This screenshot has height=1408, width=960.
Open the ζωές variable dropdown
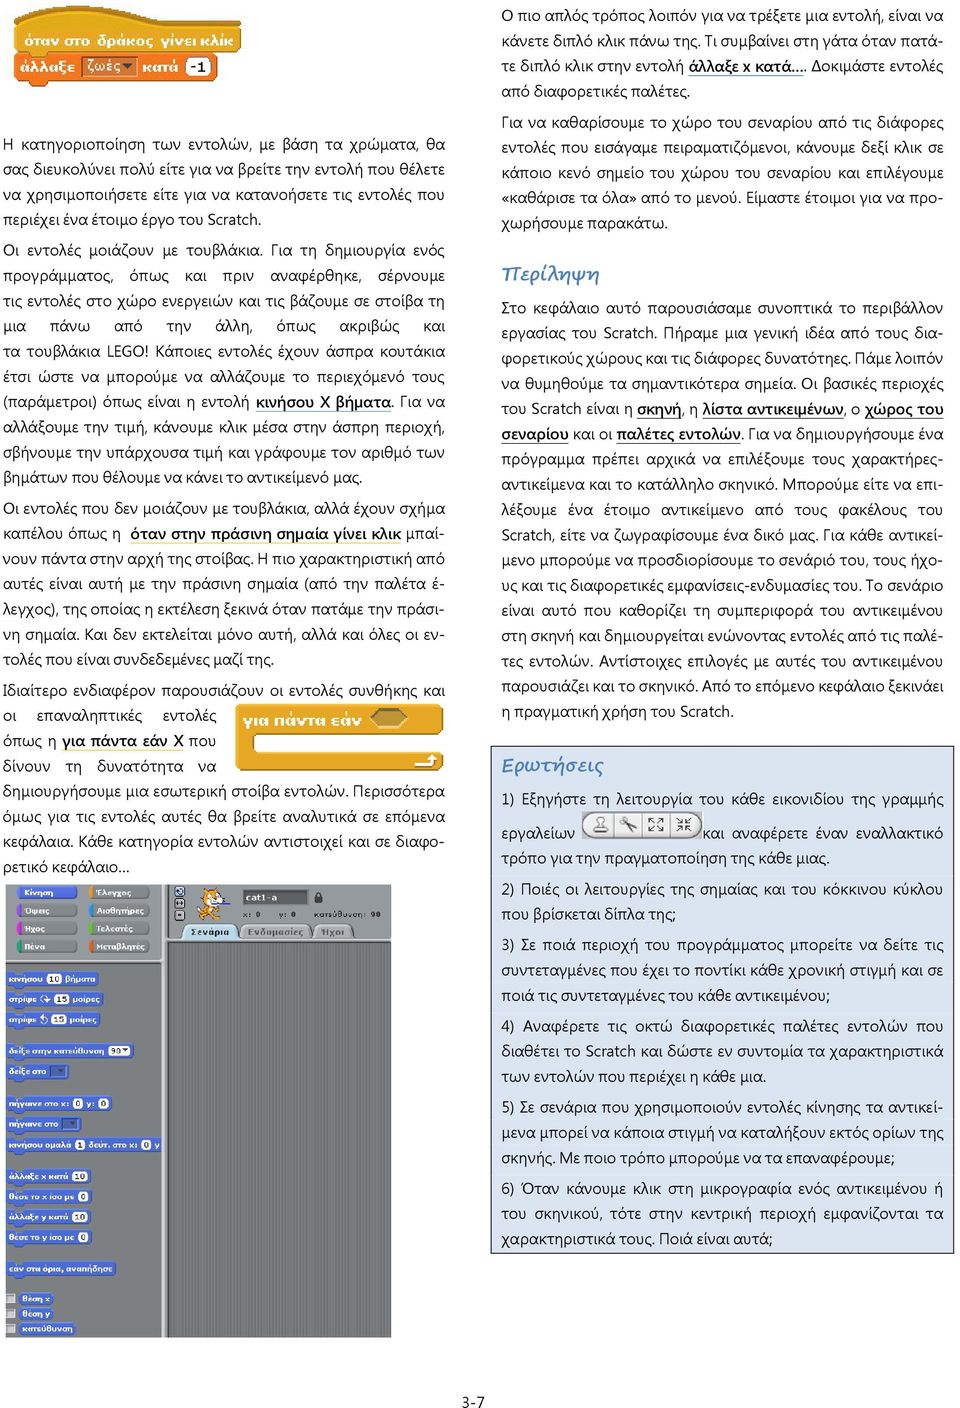[110, 67]
